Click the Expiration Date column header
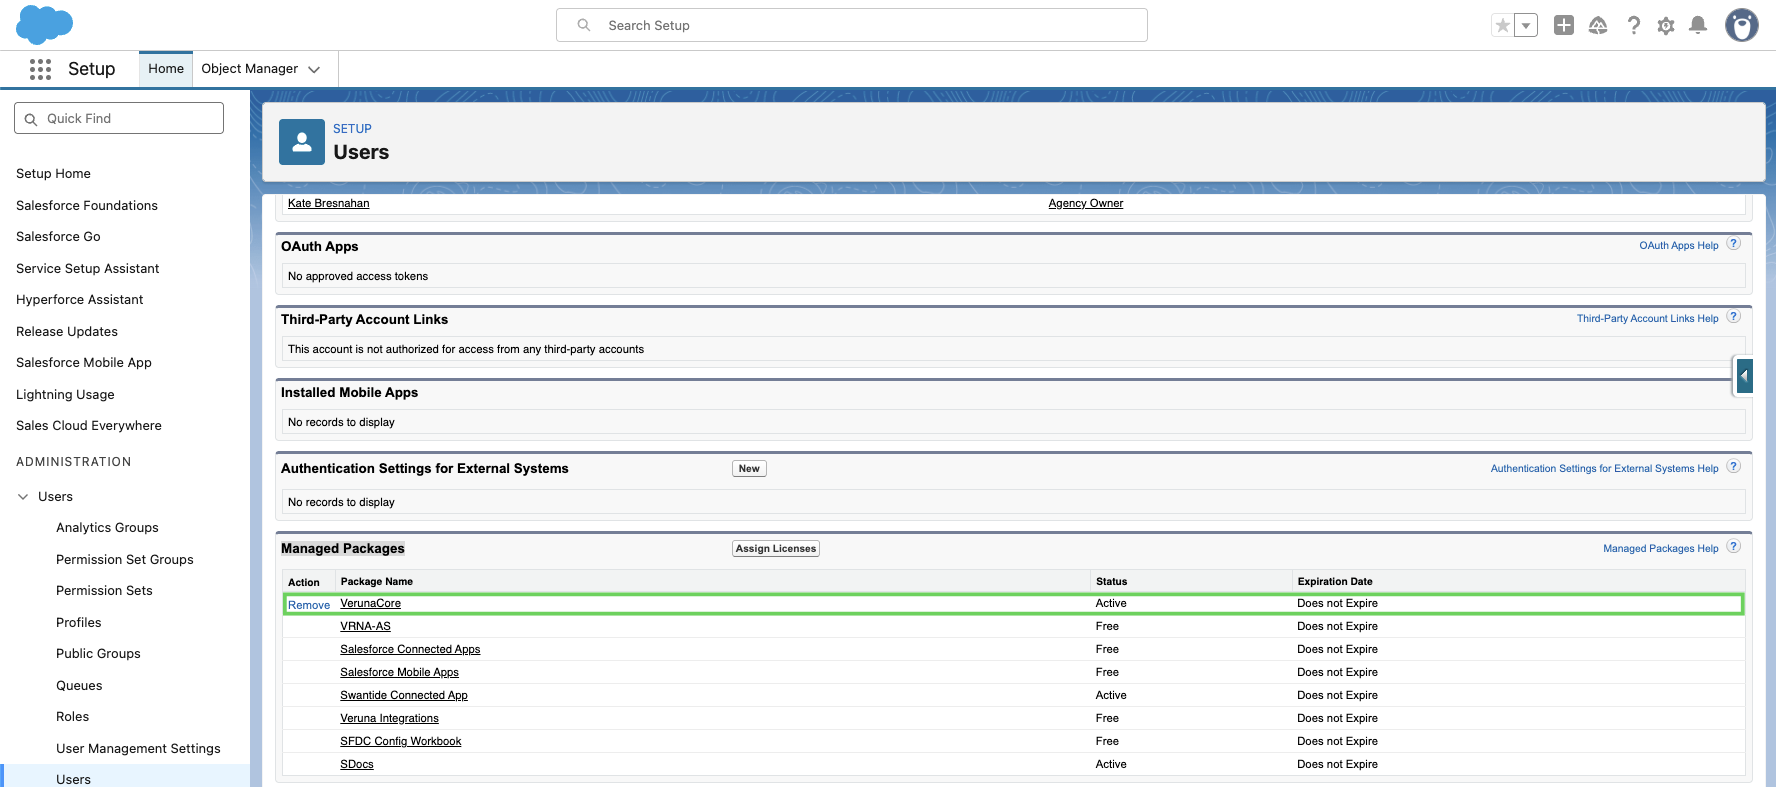The width and height of the screenshot is (1776, 787). click(1335, 582)
